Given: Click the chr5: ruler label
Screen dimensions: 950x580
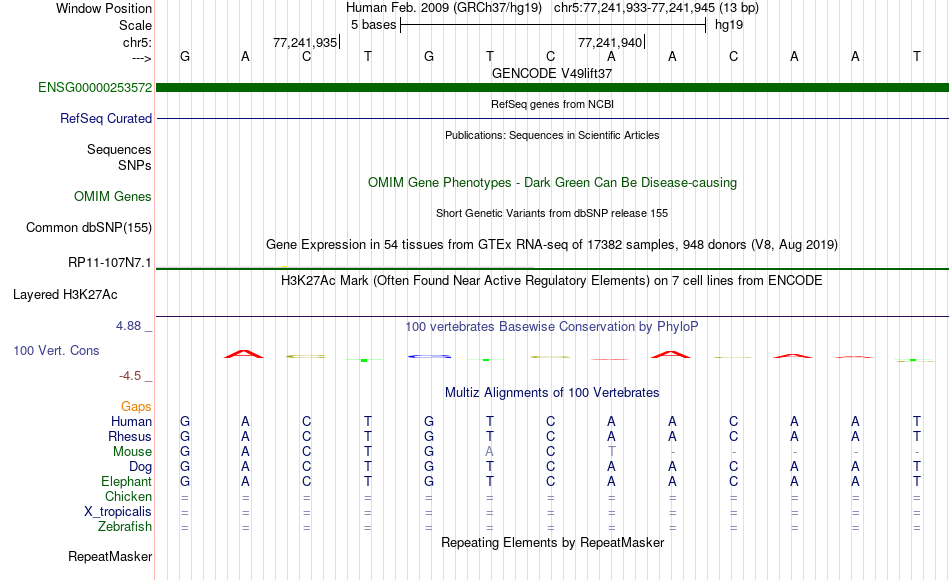Looking at the screenshot, I should 138,42.
